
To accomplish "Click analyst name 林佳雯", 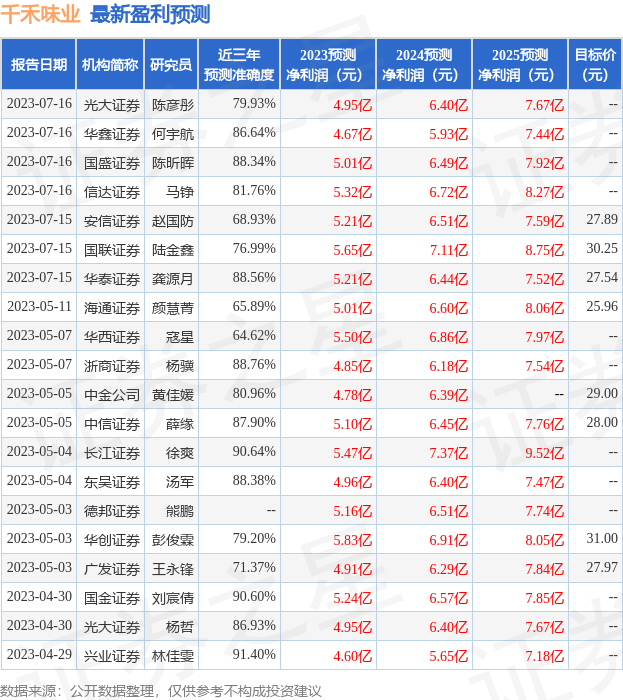I will click(173, 656).
